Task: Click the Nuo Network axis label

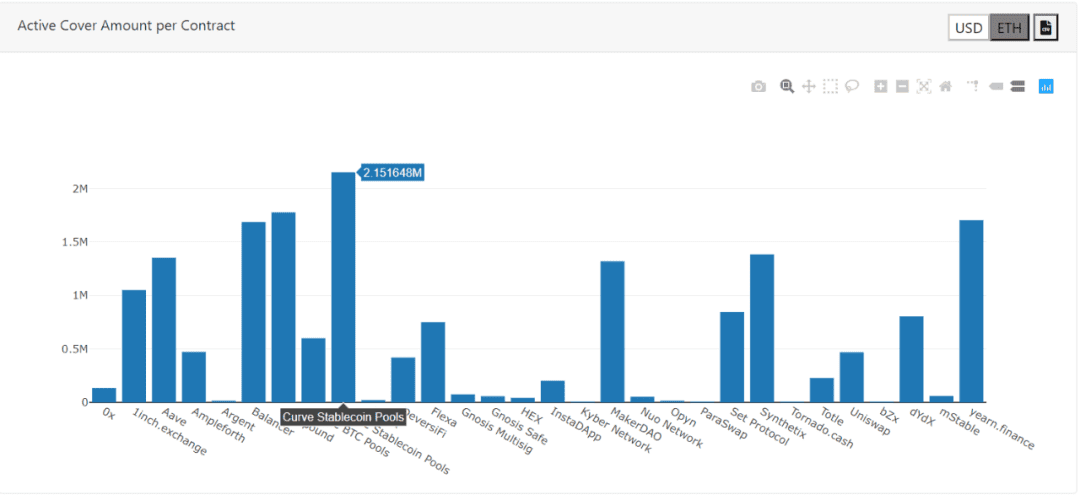Action: 672,429
